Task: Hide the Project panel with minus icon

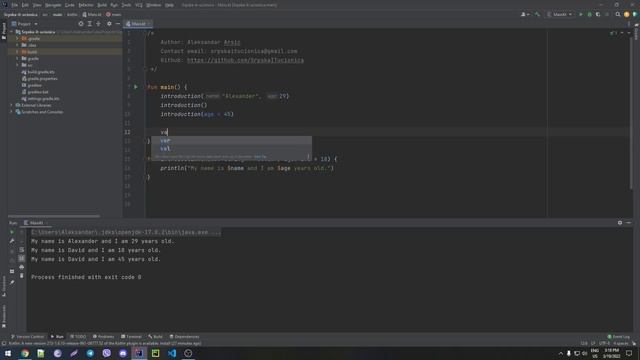Action: 118,24
